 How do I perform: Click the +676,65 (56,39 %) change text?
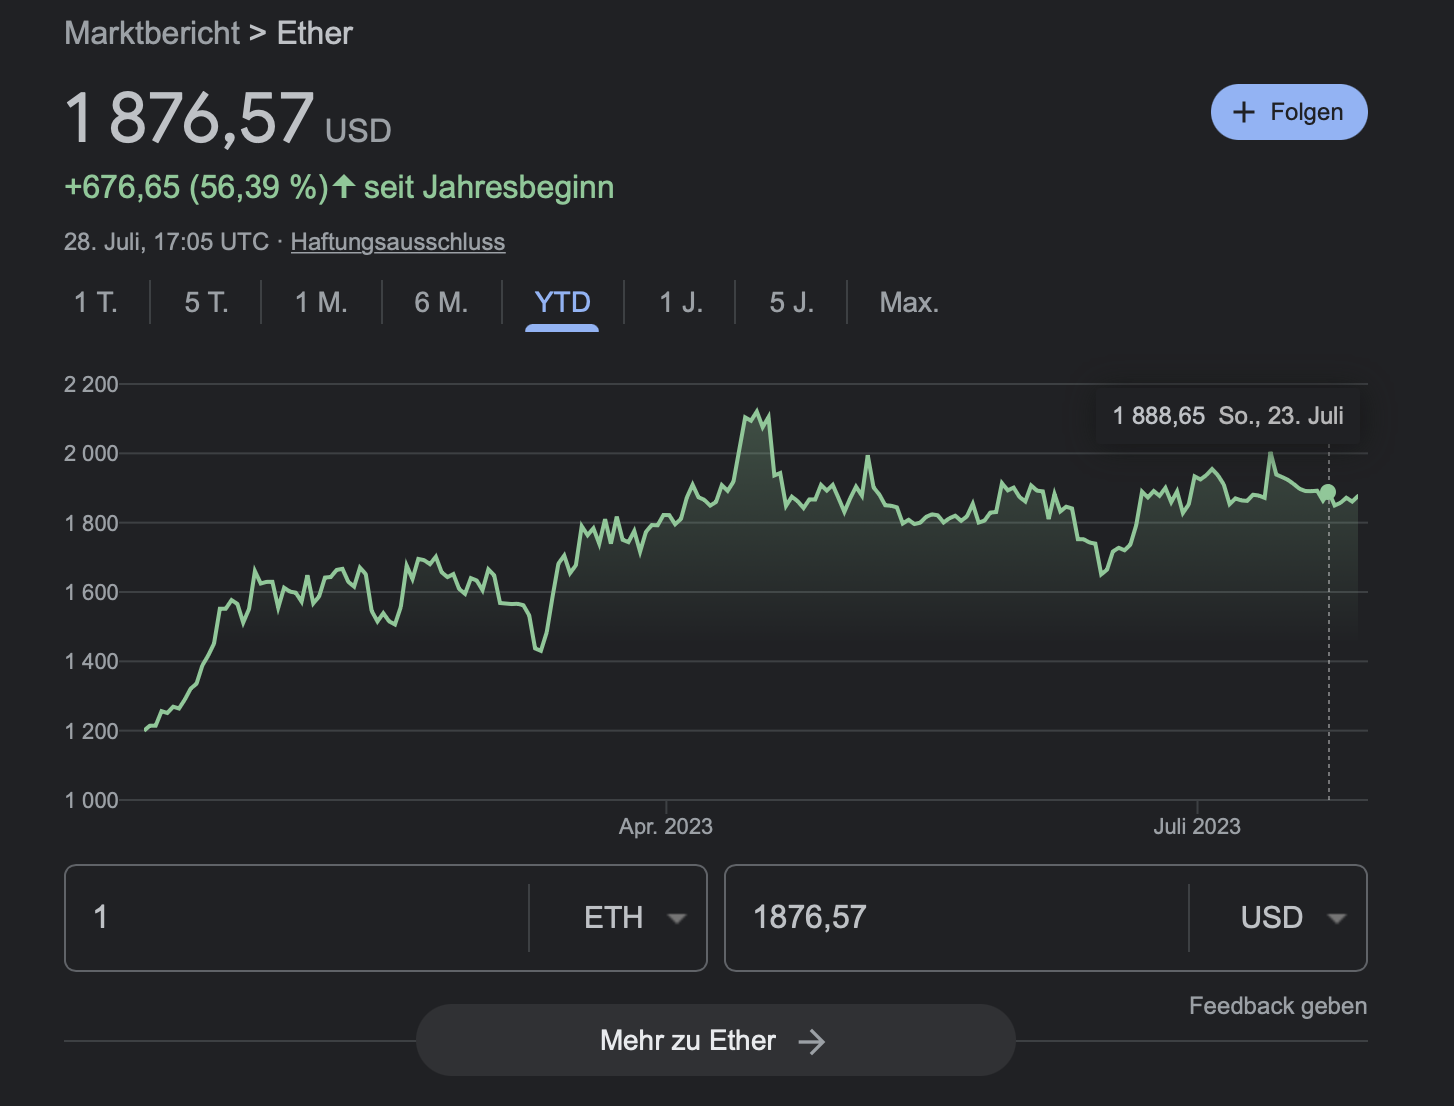tap(196, 188)
